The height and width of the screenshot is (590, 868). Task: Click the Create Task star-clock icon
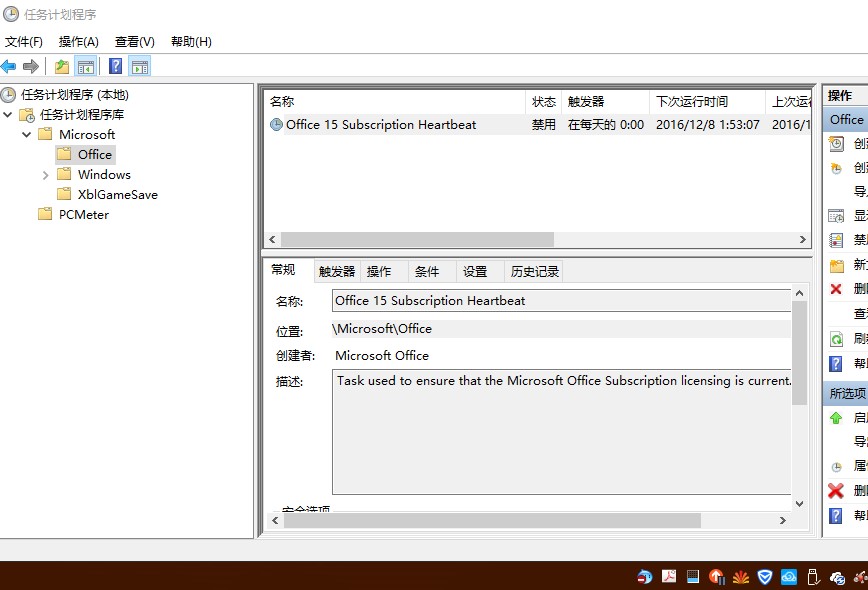[x=836, y=168]
